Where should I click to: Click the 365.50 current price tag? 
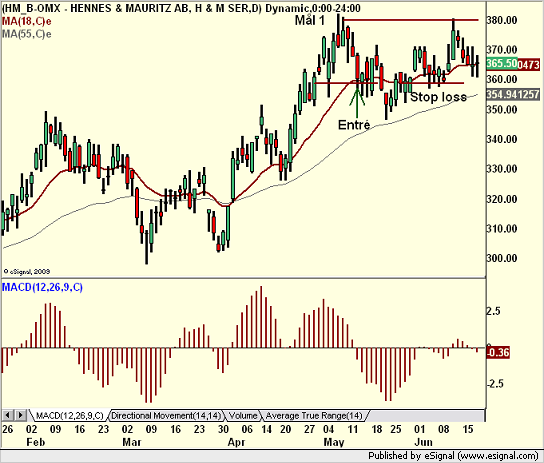502,63
